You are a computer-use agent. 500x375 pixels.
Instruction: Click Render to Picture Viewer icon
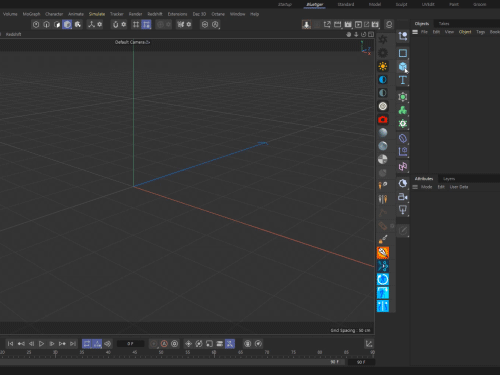pyautogui.click(x=348, y=24)
